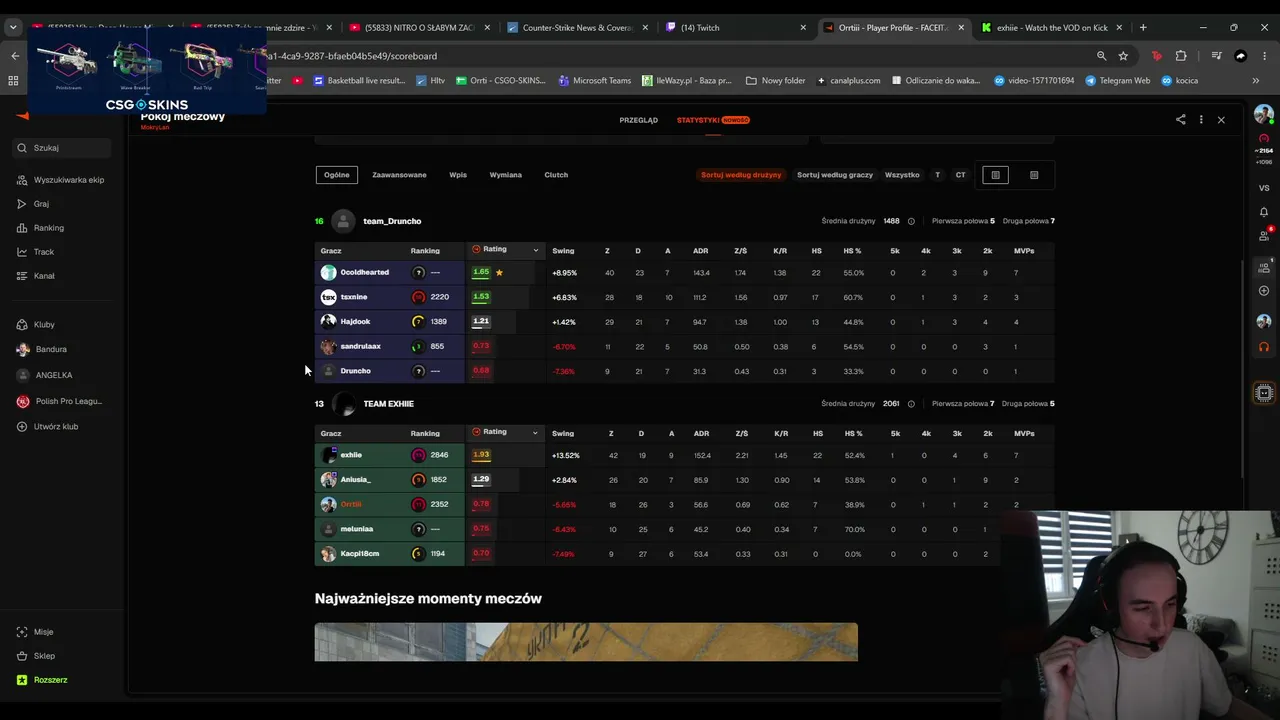The image size is (1280, 720).
Task: Open the match highlight video thumbnail
Action: [x=586, y=642]
